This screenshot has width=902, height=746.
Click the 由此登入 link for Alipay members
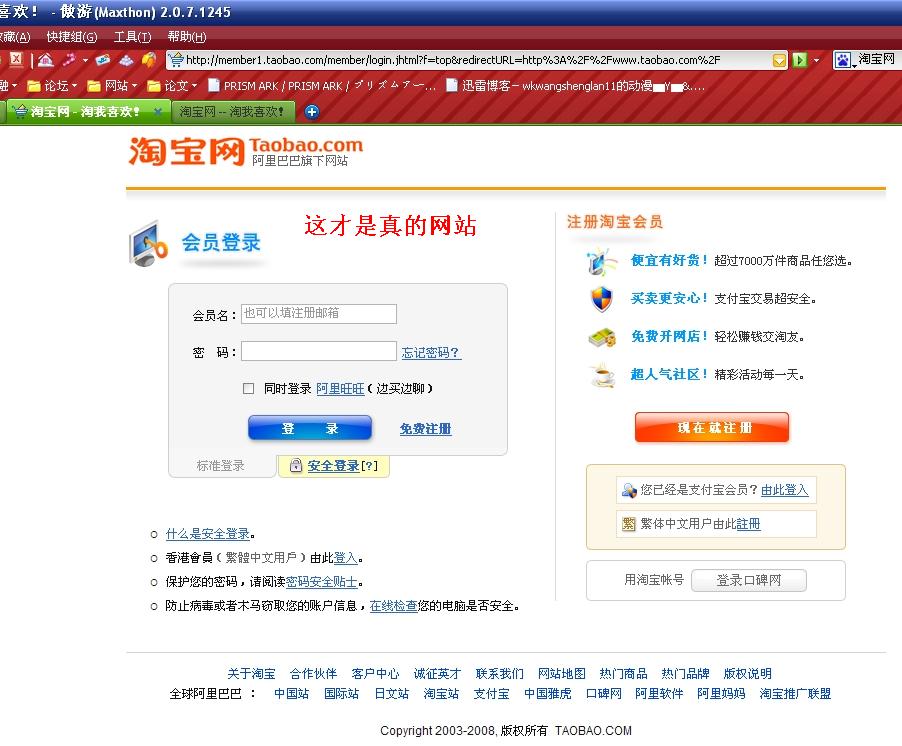tap(785, 490)
